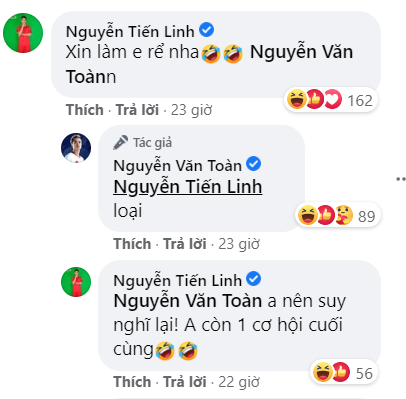
Task: Click Nguyễn Văn Toàn's profile picture
Action: tap(76, 148)
